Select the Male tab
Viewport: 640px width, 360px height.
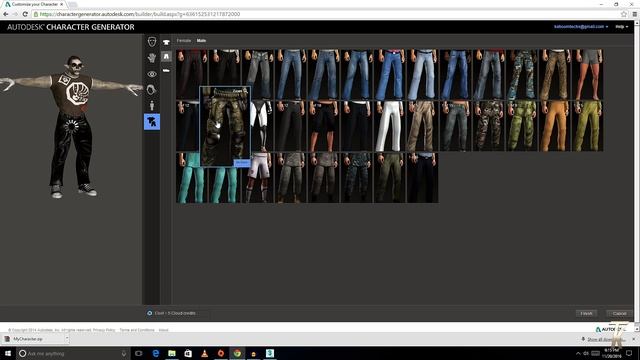pos(201,40)
